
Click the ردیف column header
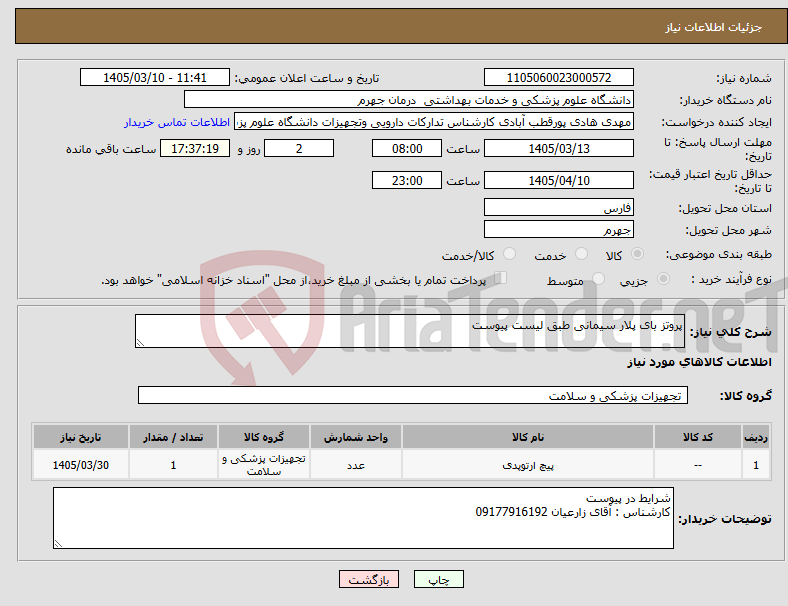click(756, 437)
